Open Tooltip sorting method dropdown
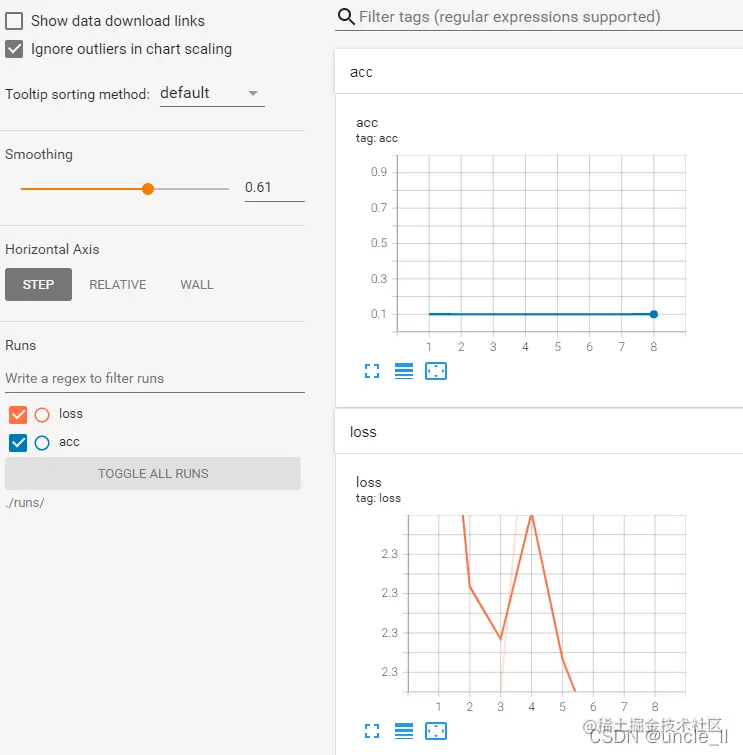The image size is (743, 755). click(212, 93)
